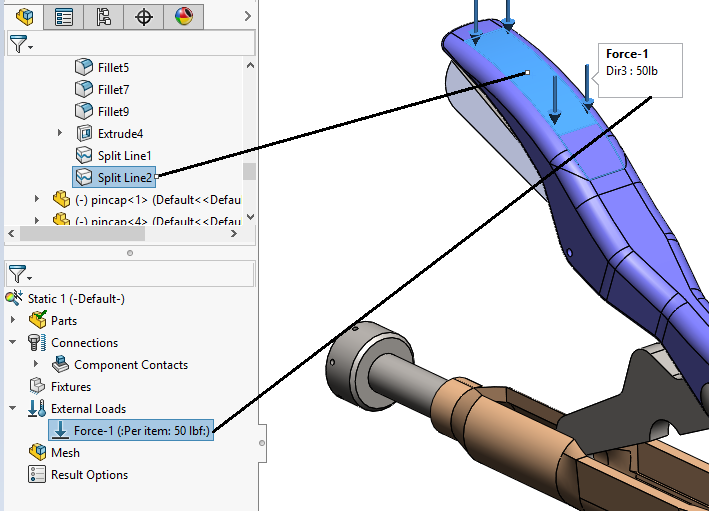Switch to the PropertyManager tab
Image resolution: width=709 pixels, height=511 pixels.
[x=64, y=17]
